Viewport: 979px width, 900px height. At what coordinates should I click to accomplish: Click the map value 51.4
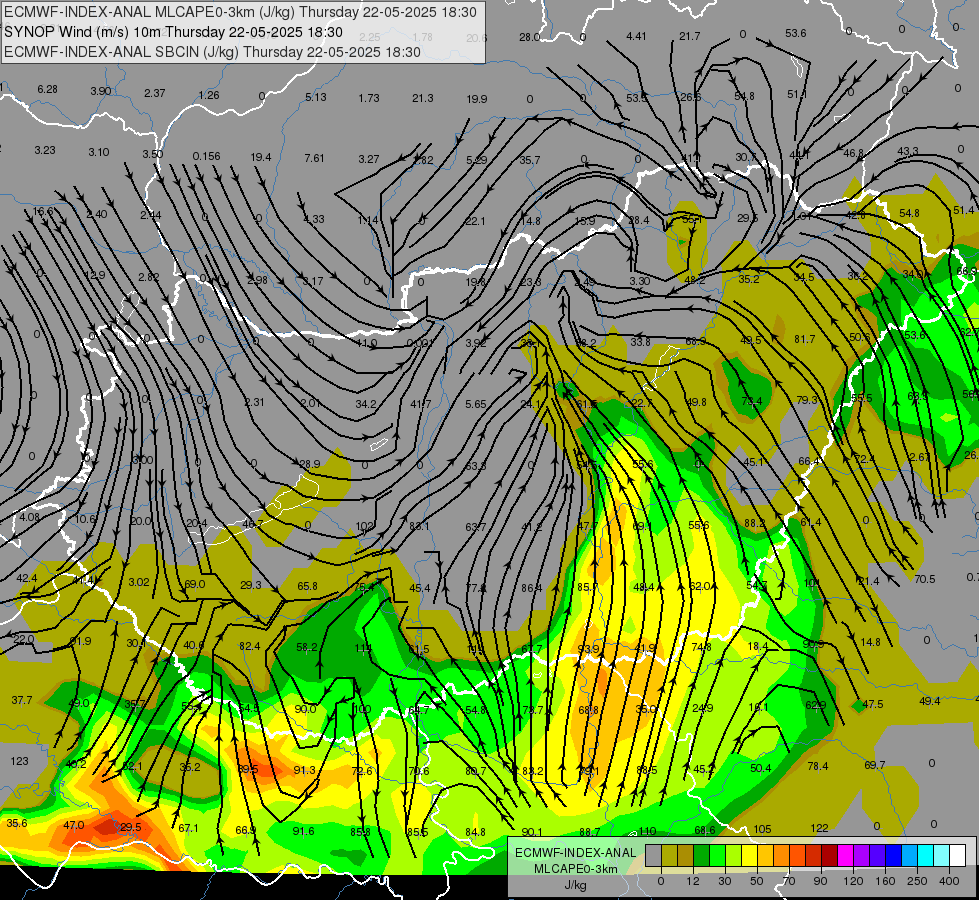tap(963, 210)
